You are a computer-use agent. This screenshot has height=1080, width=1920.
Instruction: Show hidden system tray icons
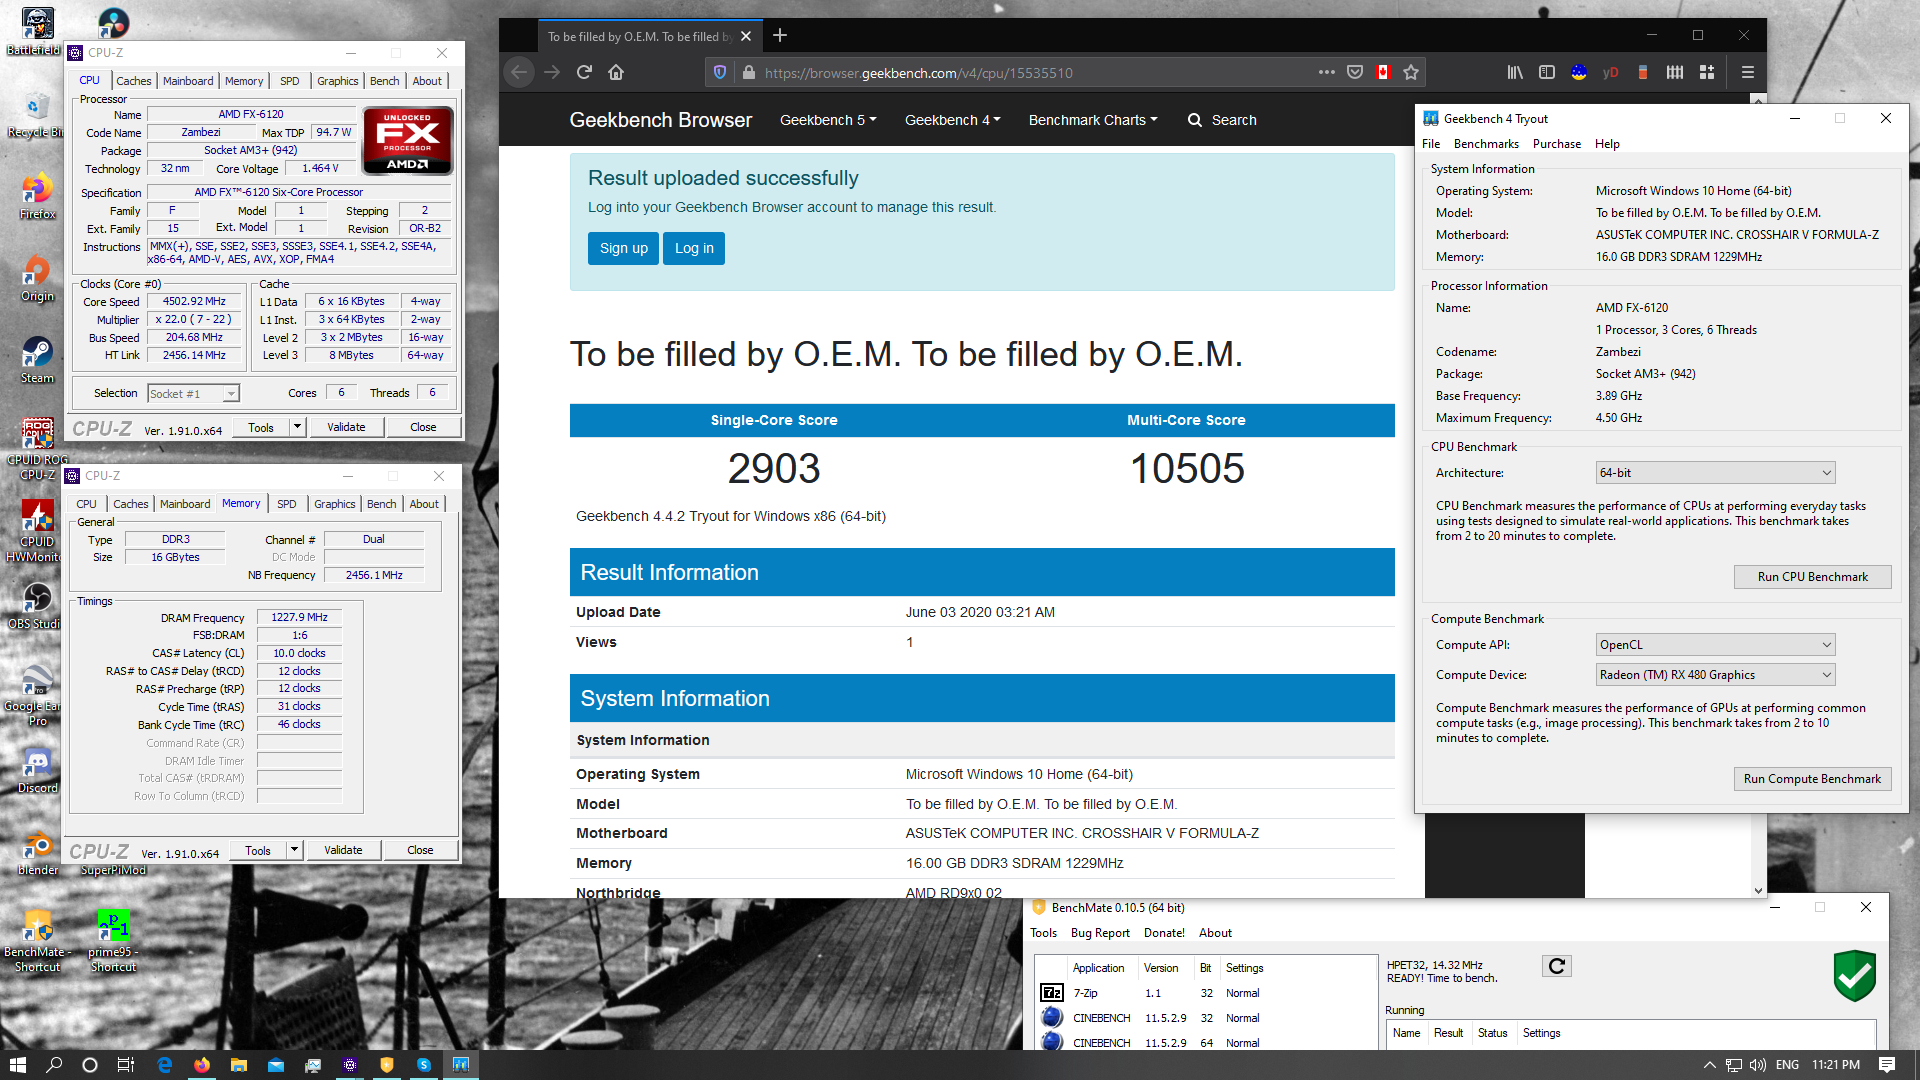(x=1709, y=1065)
